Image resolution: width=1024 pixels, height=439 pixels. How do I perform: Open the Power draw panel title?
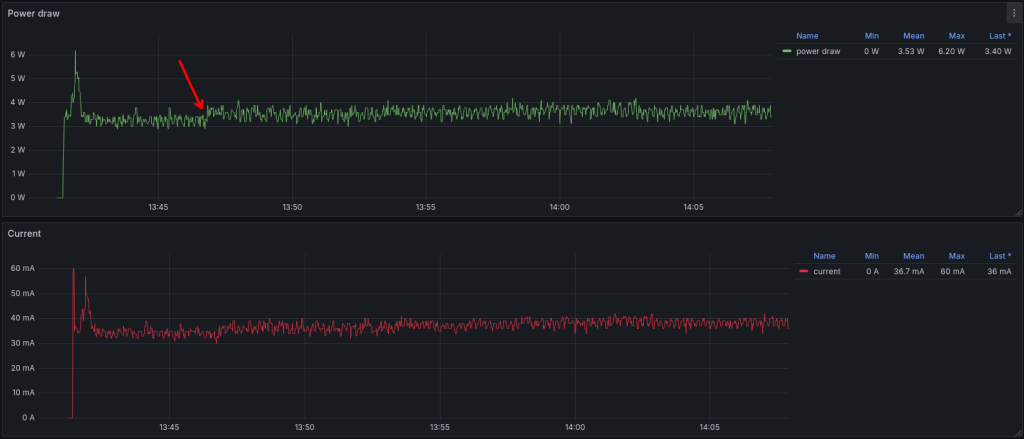(30, 12)
